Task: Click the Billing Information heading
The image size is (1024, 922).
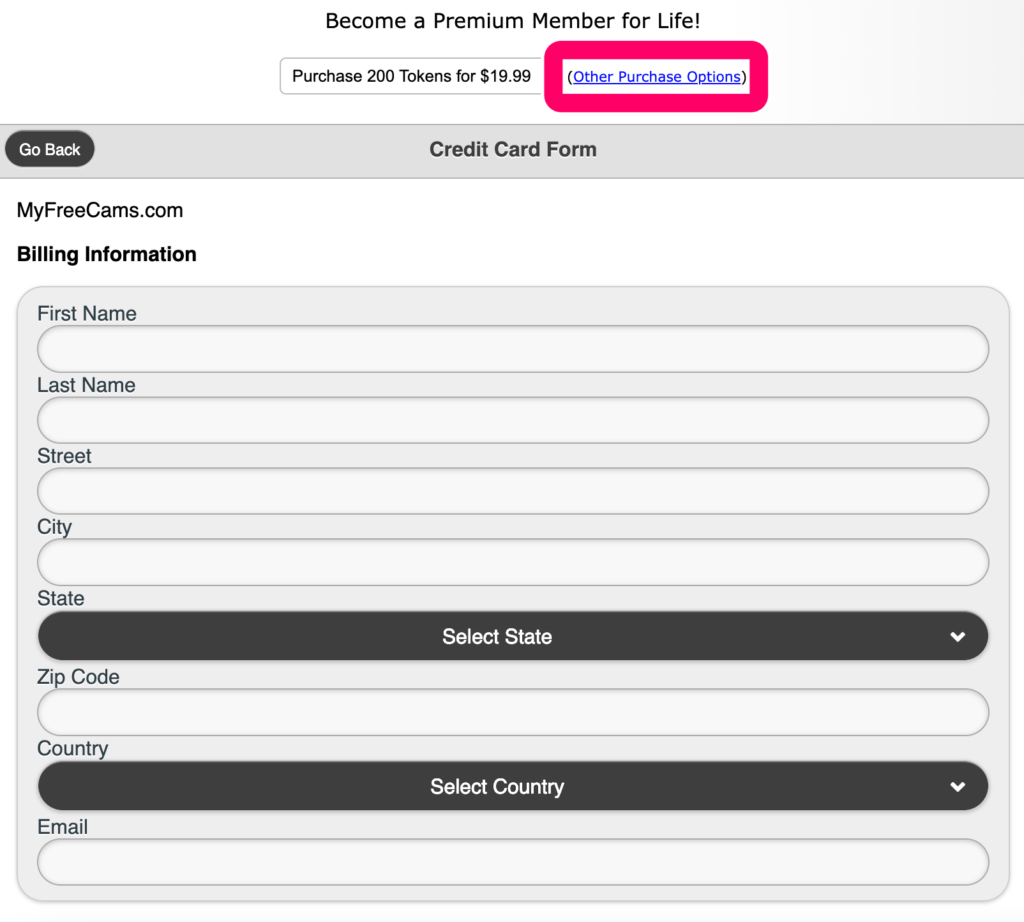Action: [107, 255]
